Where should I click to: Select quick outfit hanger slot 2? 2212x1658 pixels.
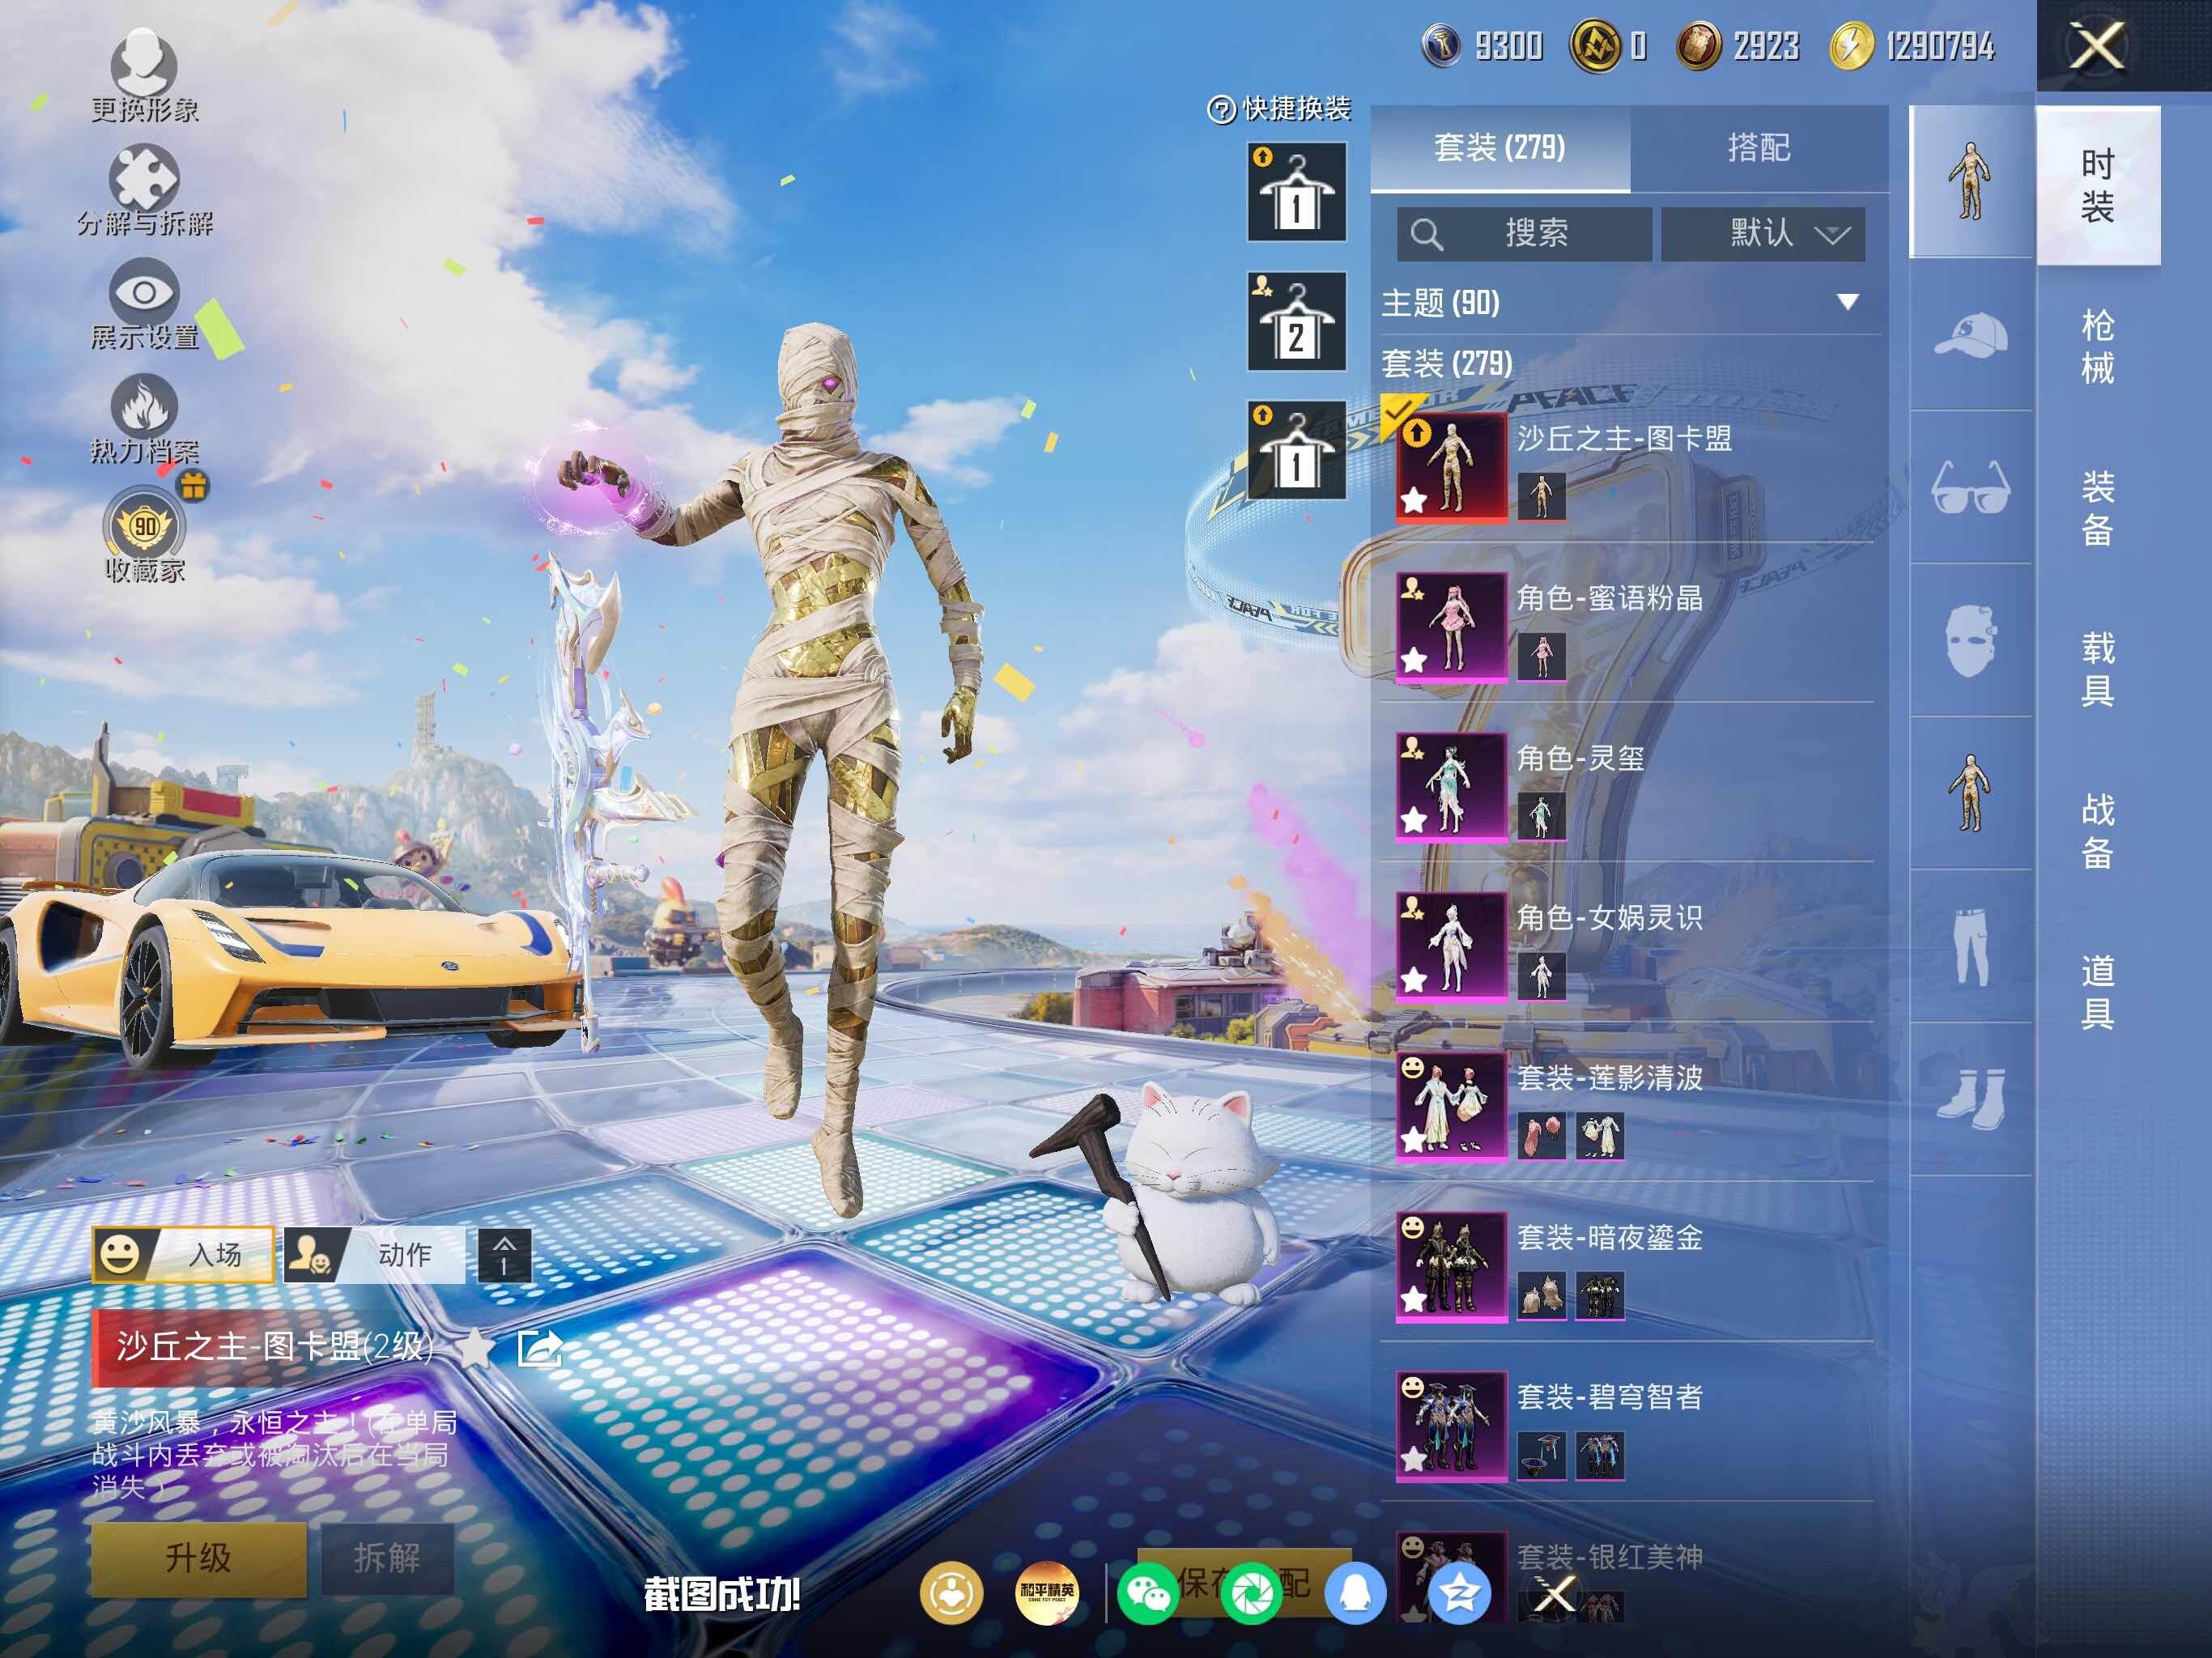click(1296, 321)
